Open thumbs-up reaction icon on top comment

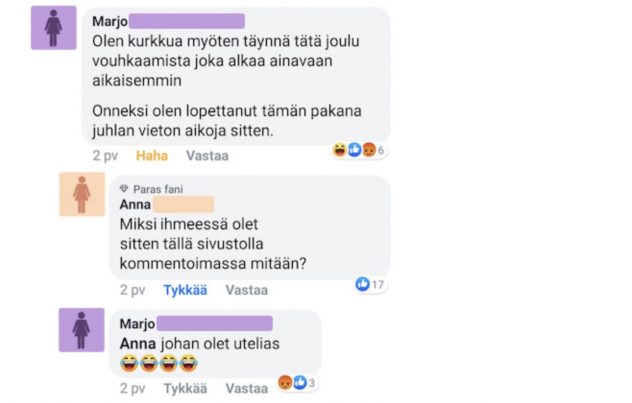[354, 150]
